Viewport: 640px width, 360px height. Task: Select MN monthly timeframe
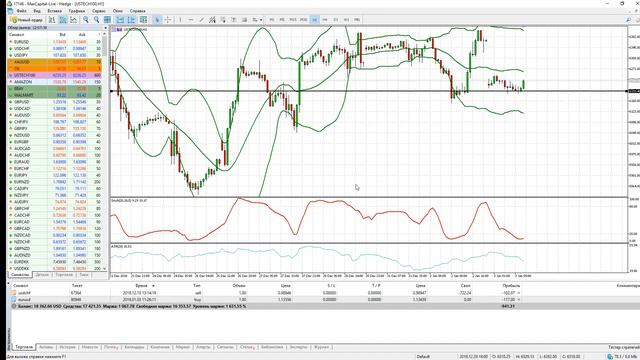357,20
